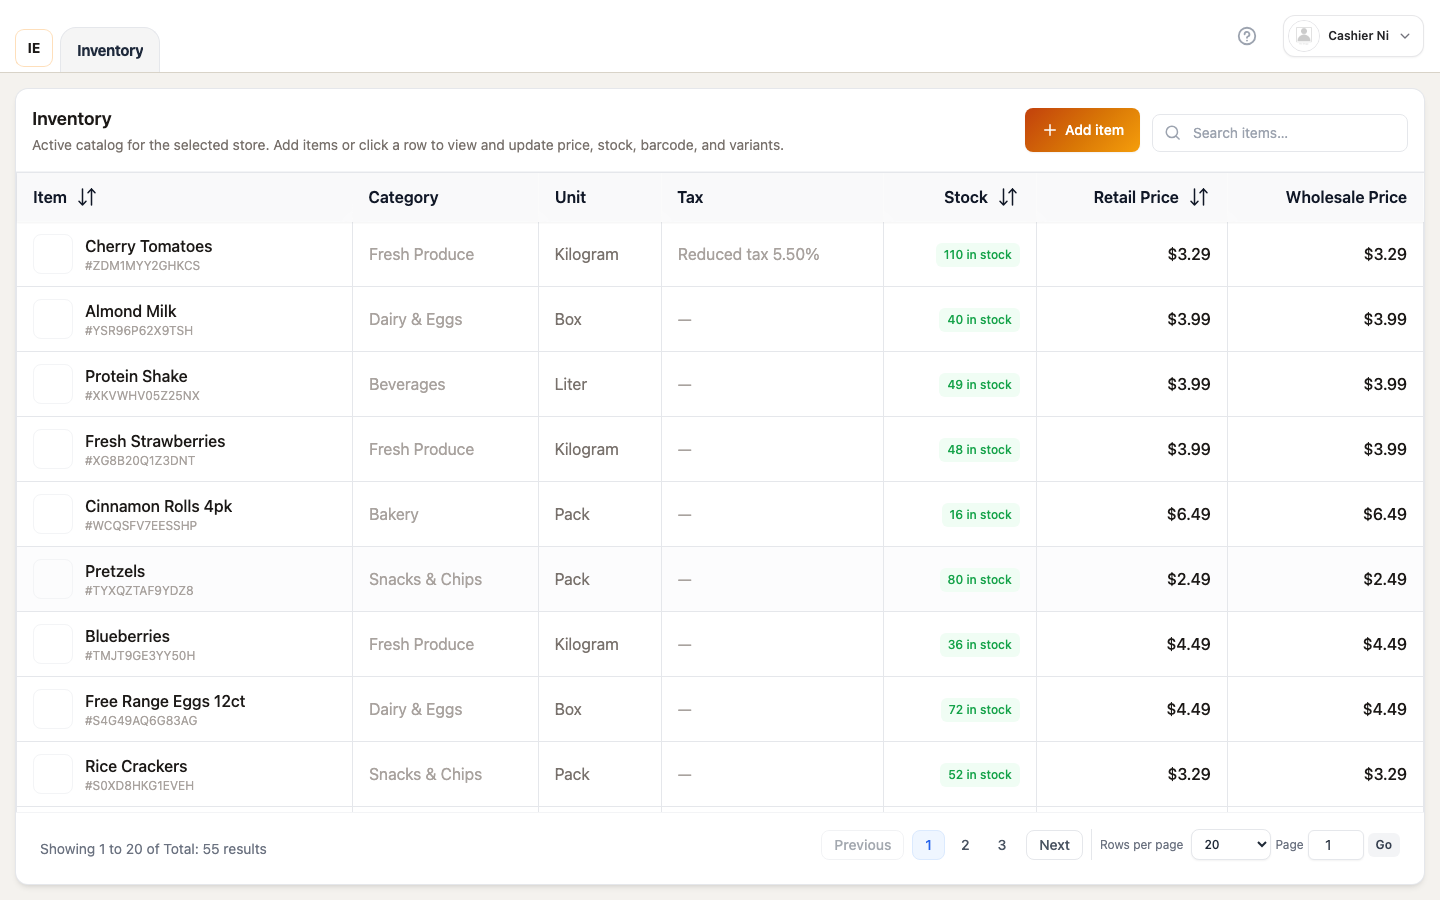Sort by Stock using its arrows icon

(1008, 197)
